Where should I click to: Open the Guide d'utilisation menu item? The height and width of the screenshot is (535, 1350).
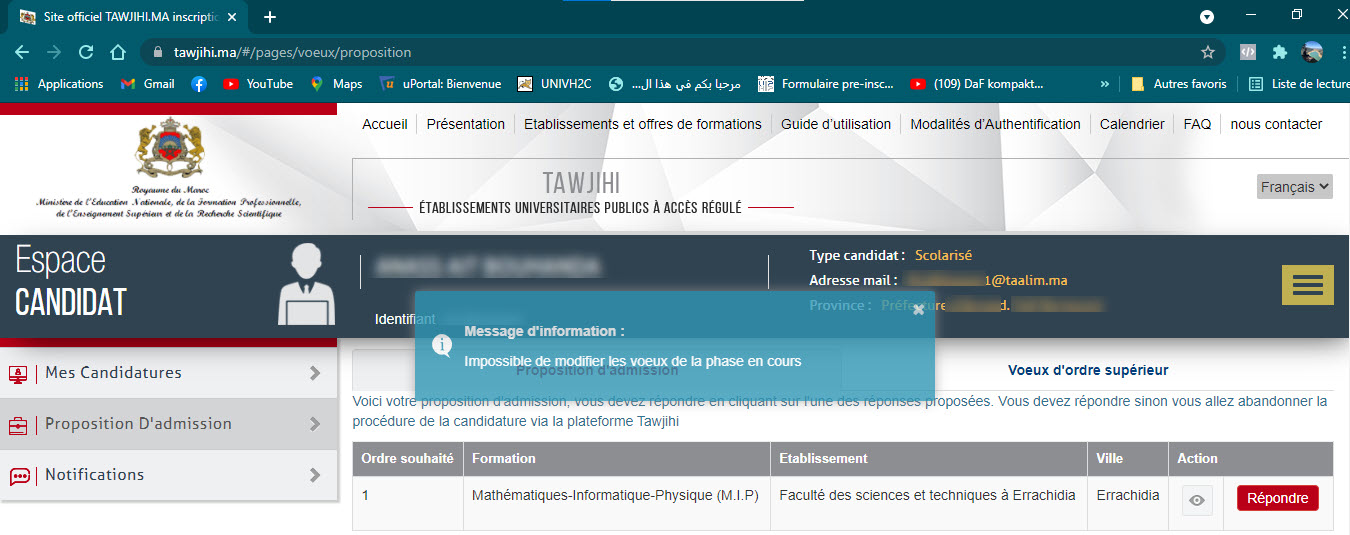836,124
